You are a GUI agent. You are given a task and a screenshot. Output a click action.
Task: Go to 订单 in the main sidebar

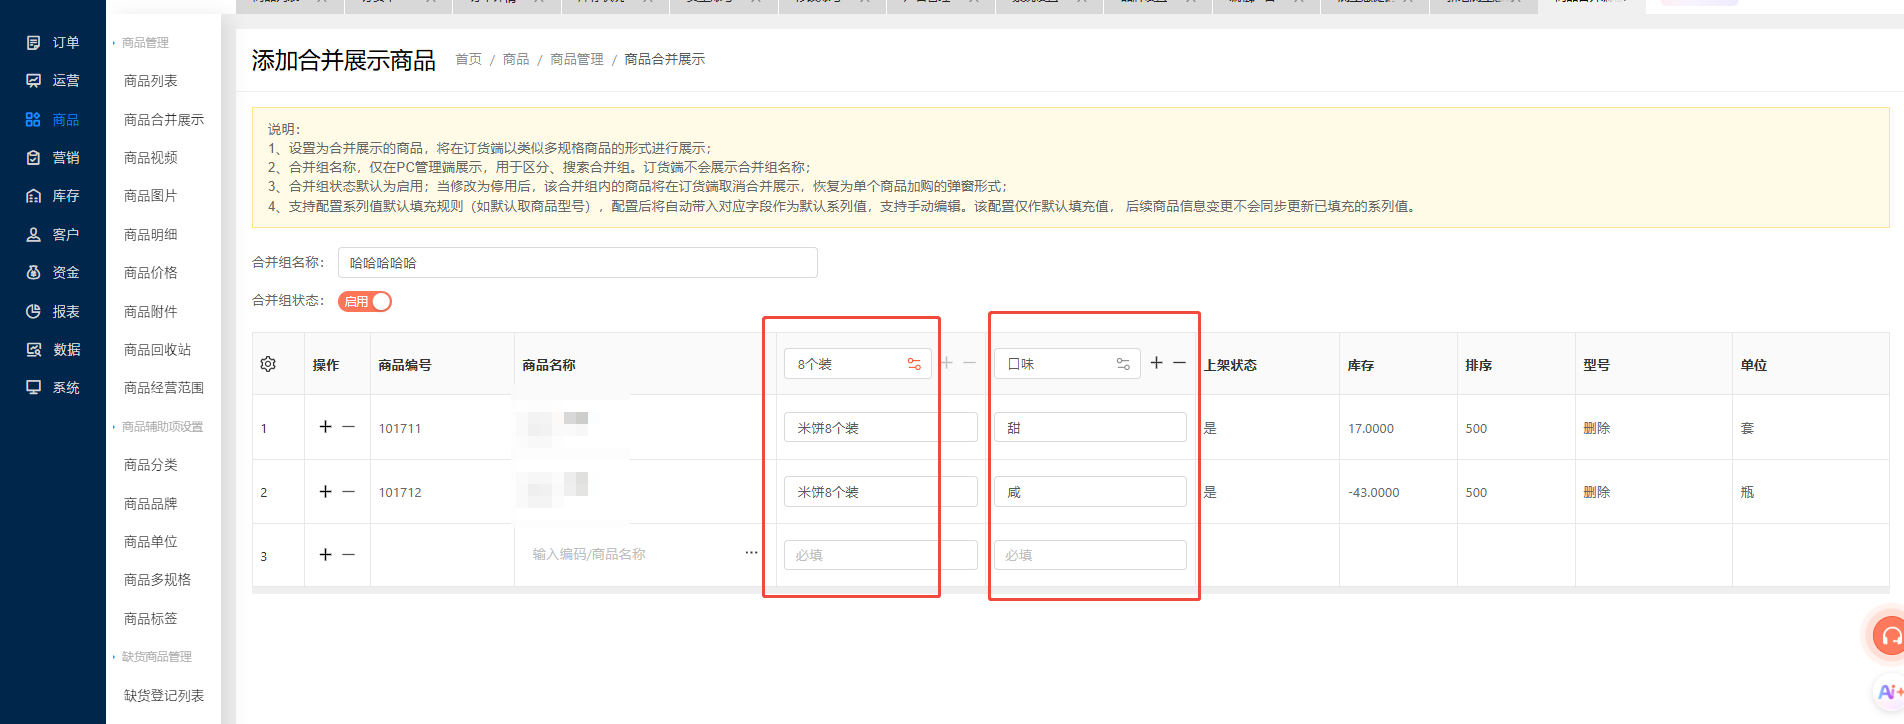(53, 42)
